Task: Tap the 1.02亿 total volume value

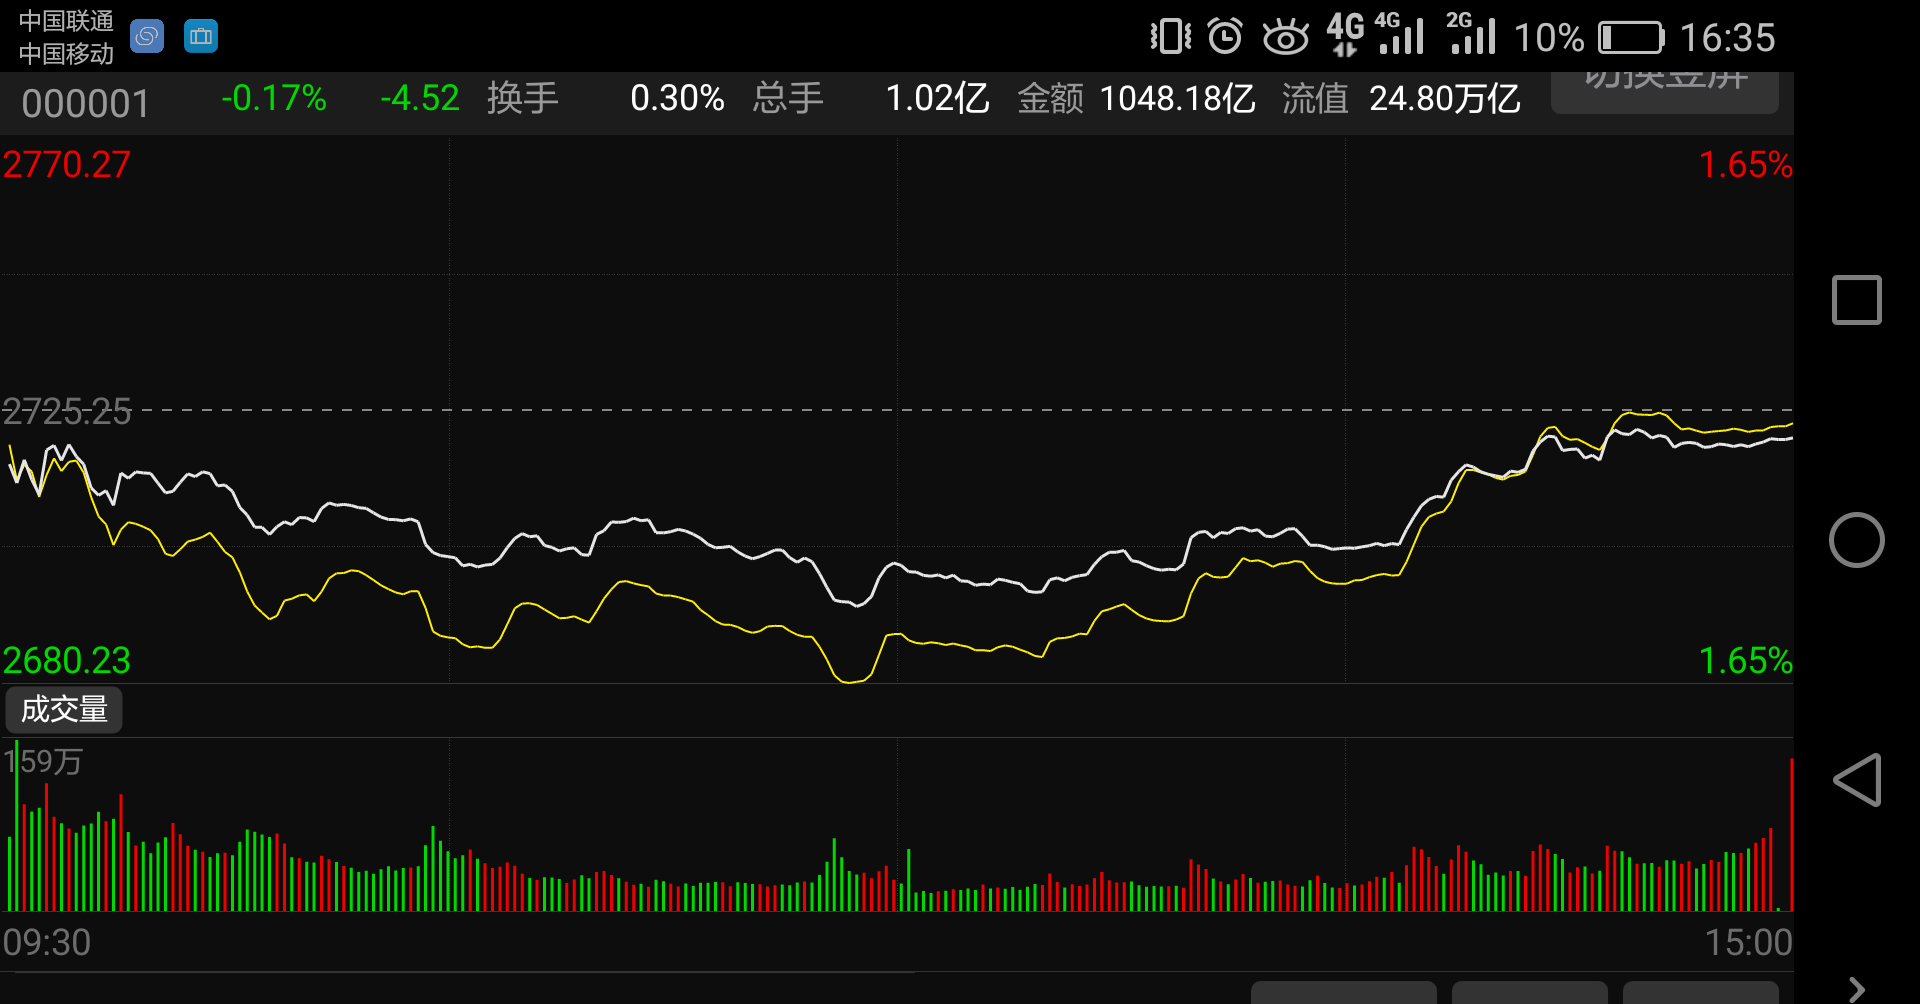Action: tap(937, 98)
